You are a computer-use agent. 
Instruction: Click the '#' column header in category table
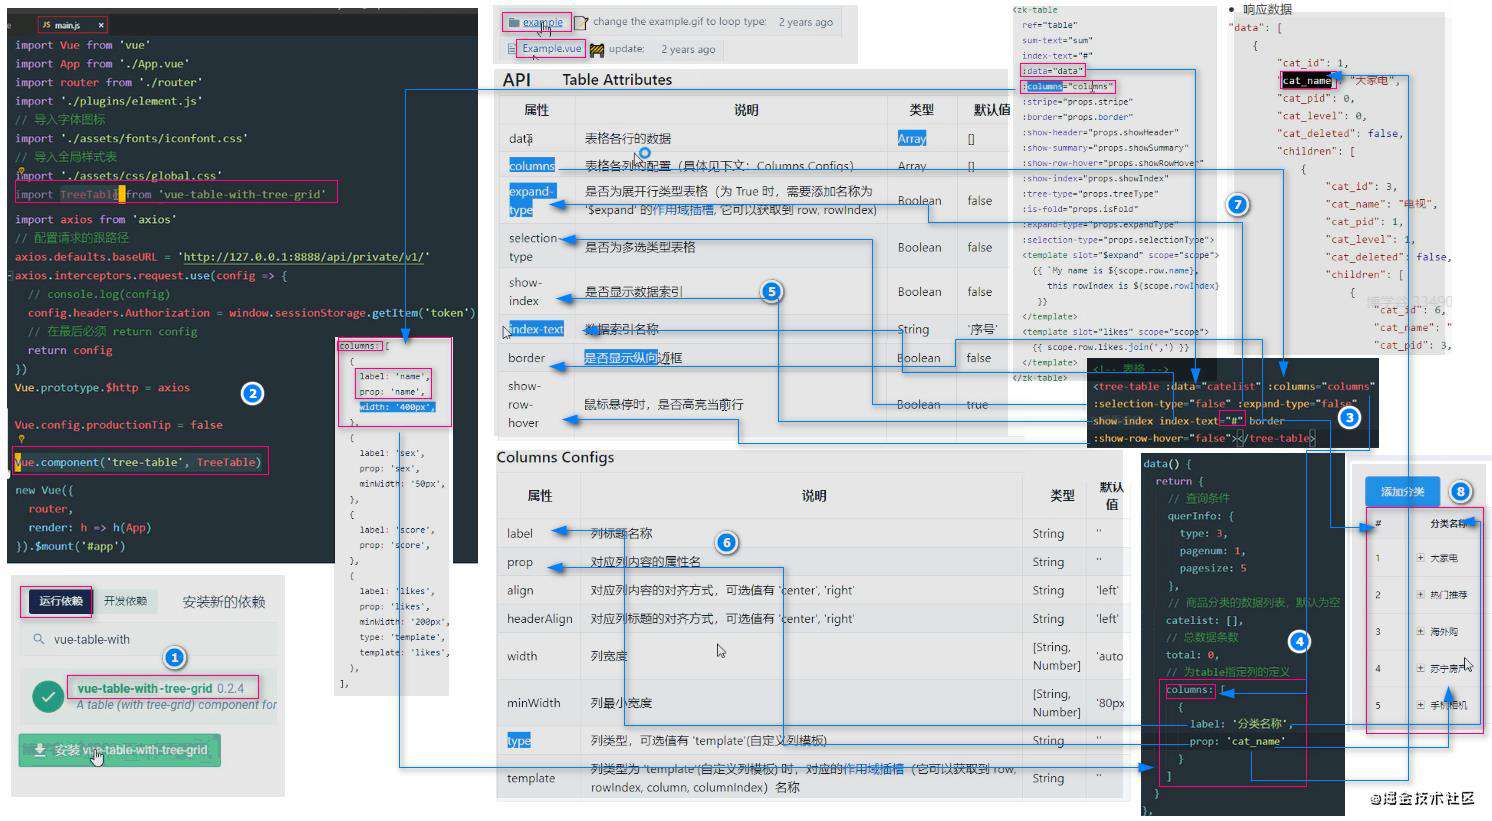coord(1378,523)
